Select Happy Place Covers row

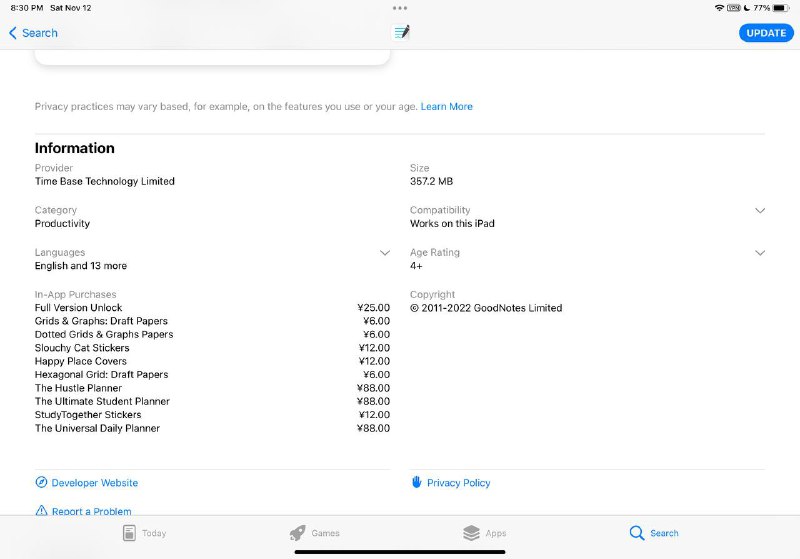pos(212,361)
